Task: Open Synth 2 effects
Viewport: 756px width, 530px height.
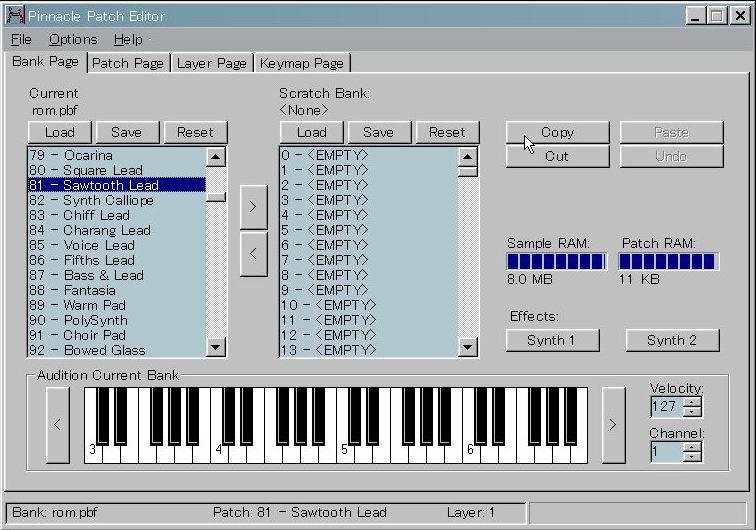Action: [672, 340]
